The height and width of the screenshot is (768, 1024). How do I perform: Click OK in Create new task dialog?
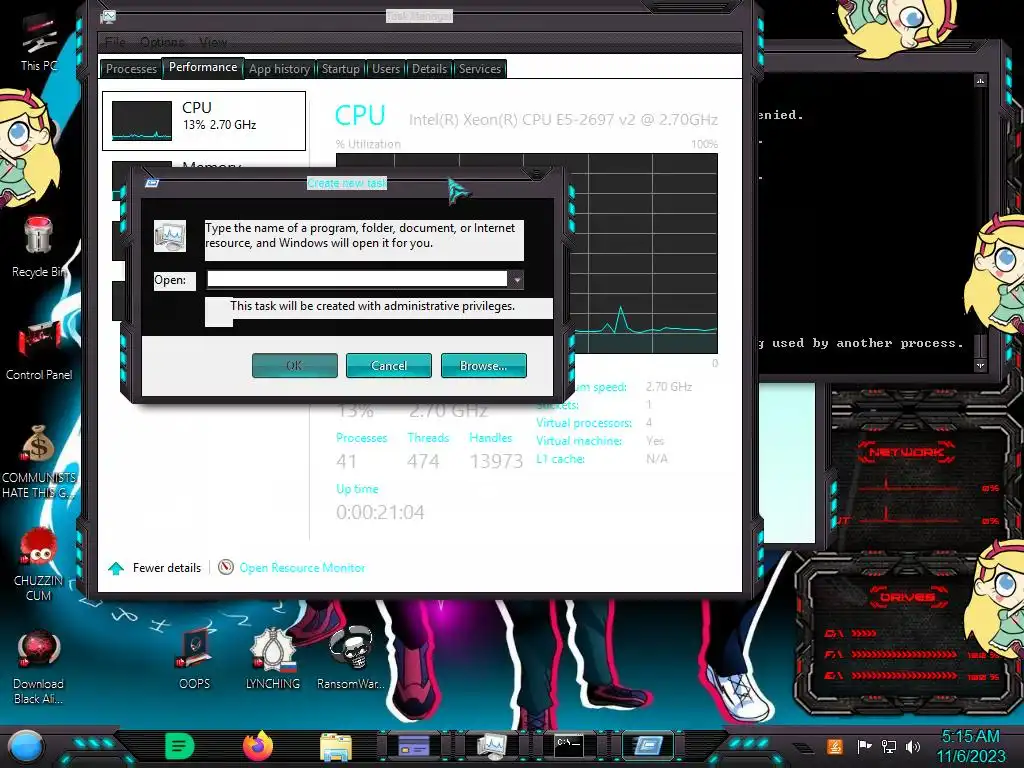295,366
